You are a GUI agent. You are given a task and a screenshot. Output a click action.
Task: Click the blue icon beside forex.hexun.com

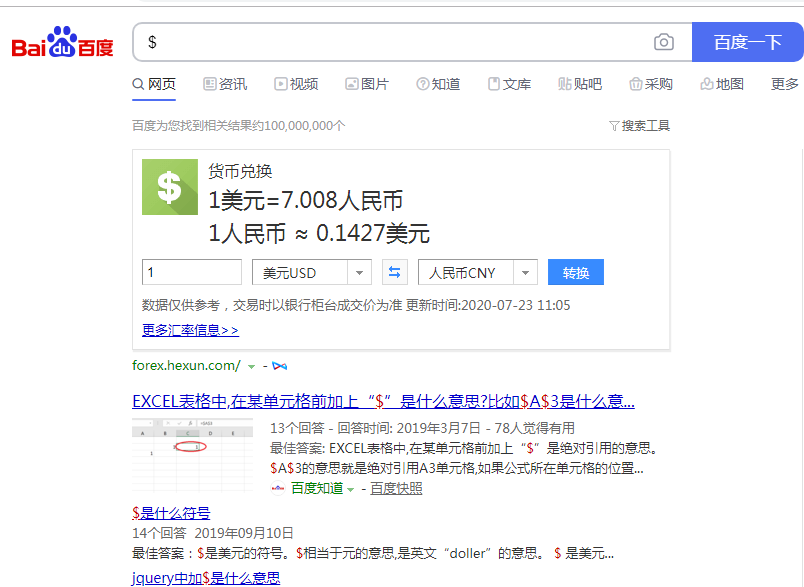tap(279, 366)
